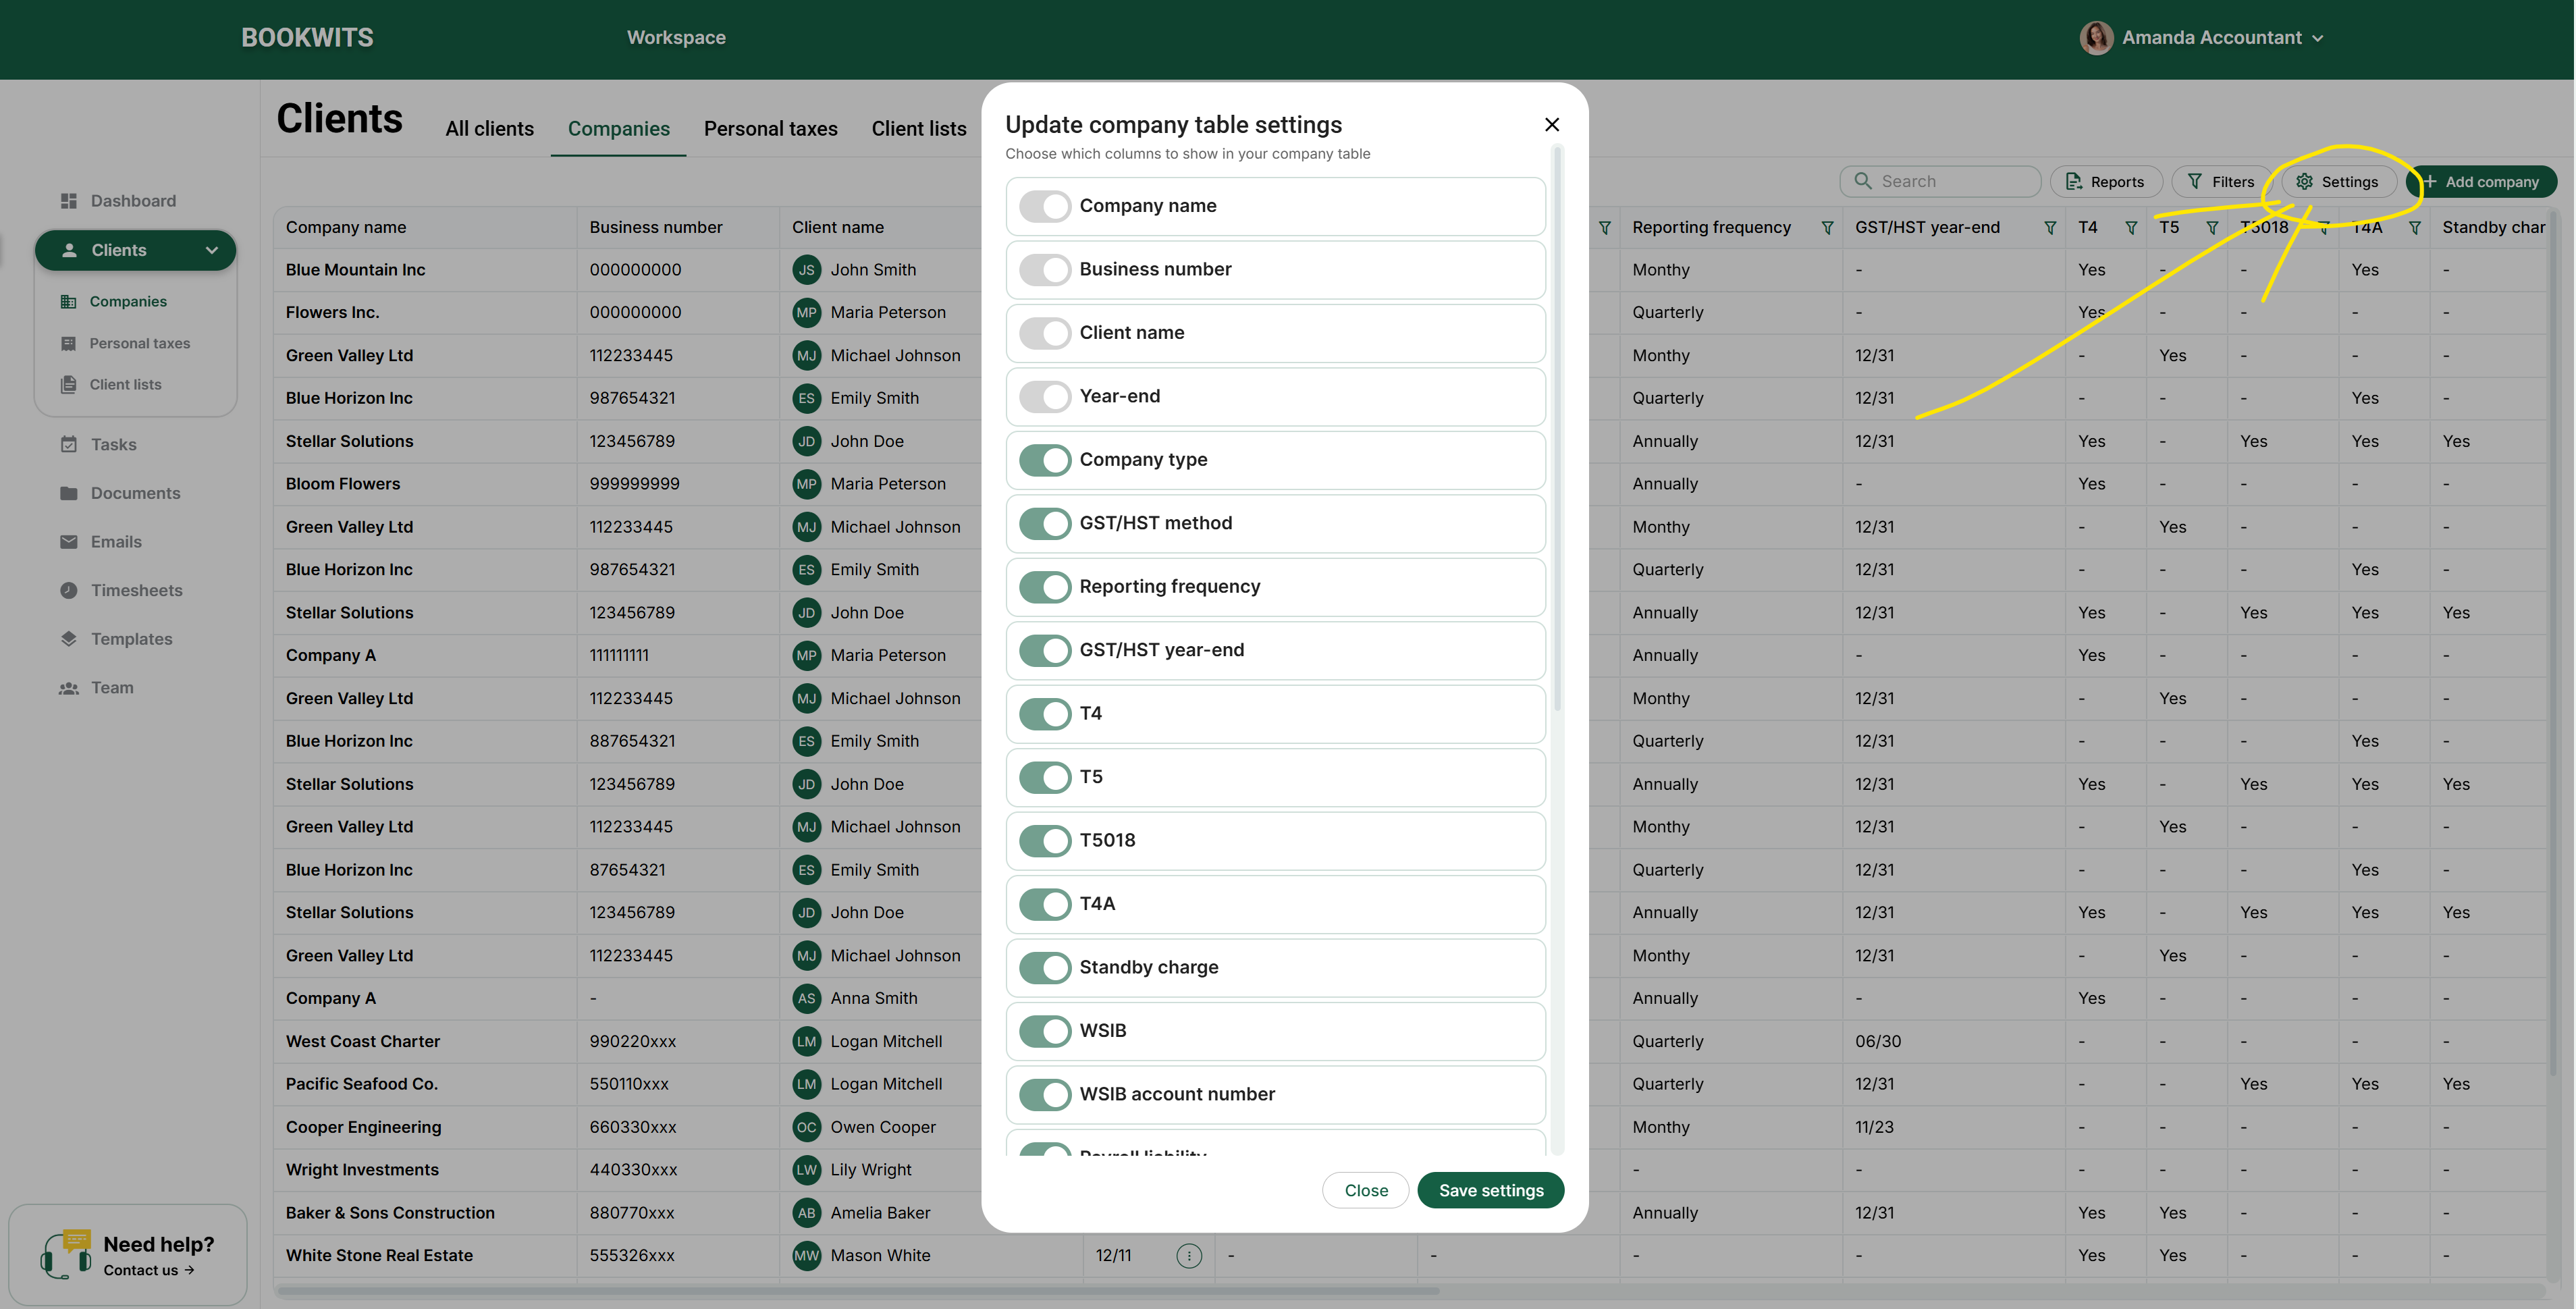Open Dashboard from the sidebar
Viewport: 2576px width, 1309px height.
click(x=119, y=201)
